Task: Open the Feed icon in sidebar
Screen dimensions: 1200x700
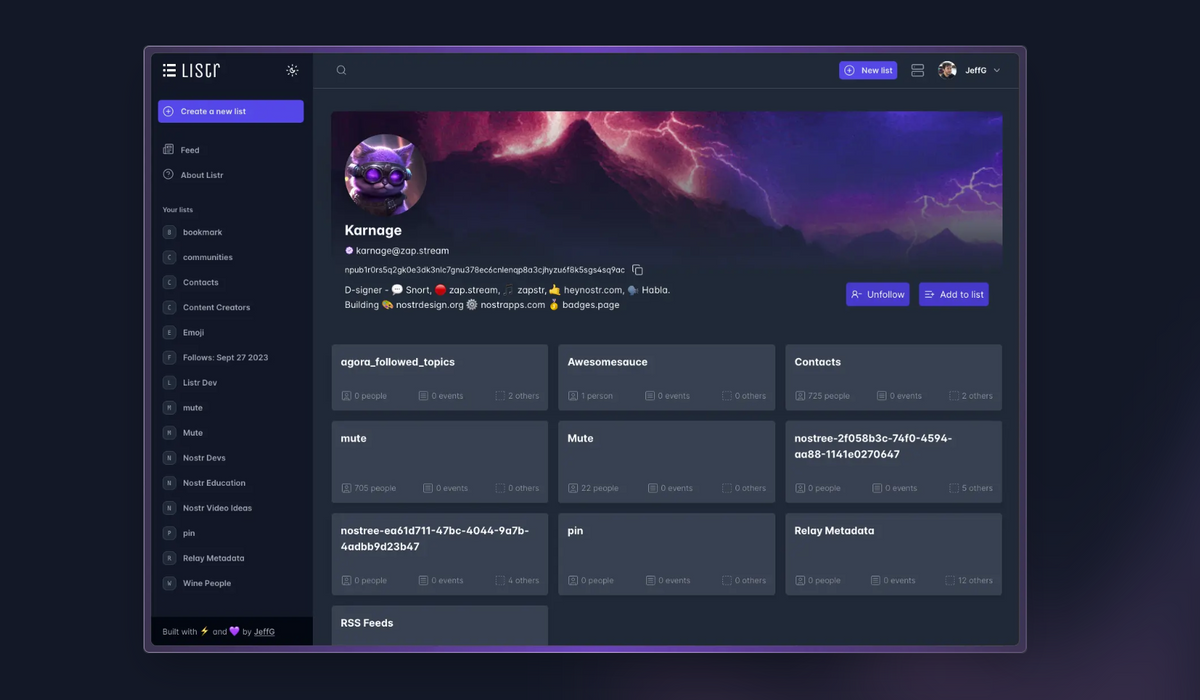Action: point(168,150)
